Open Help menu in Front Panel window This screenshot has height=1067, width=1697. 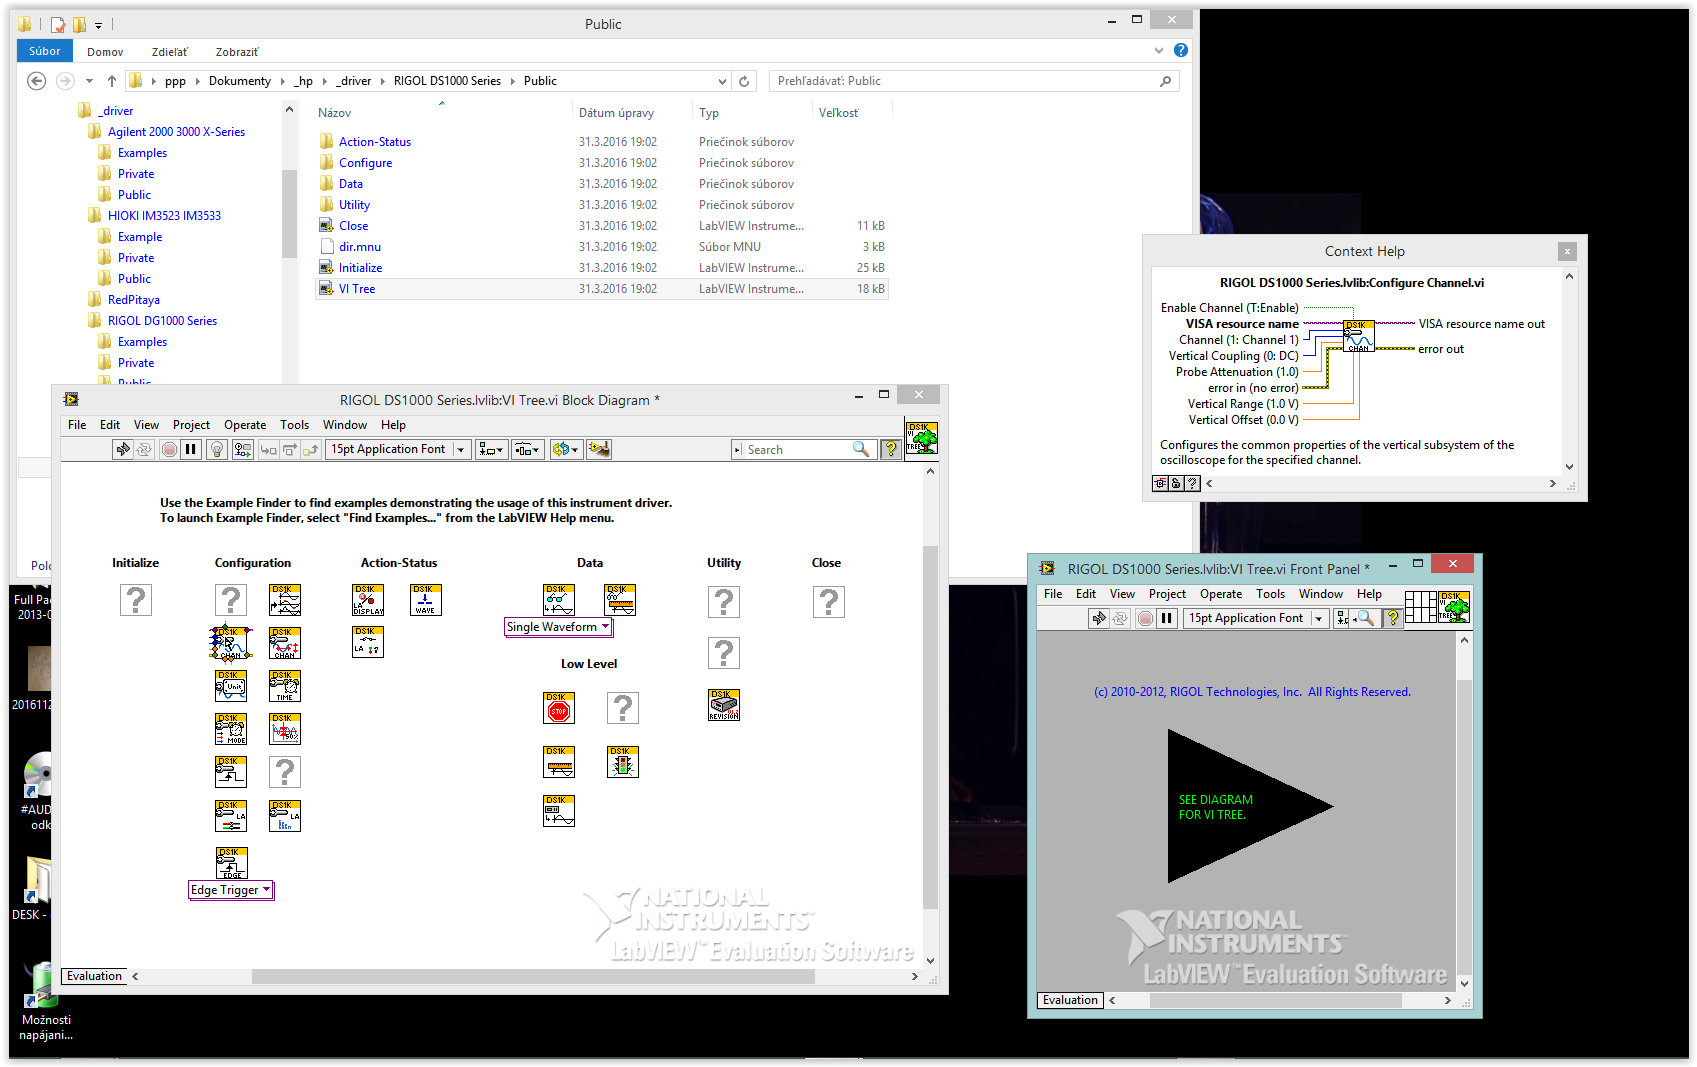(x=1369, y=594)
